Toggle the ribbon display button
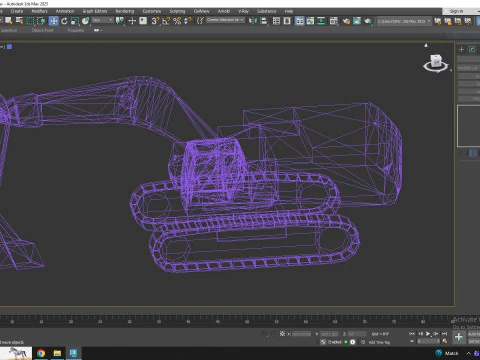 coord(300,21)
